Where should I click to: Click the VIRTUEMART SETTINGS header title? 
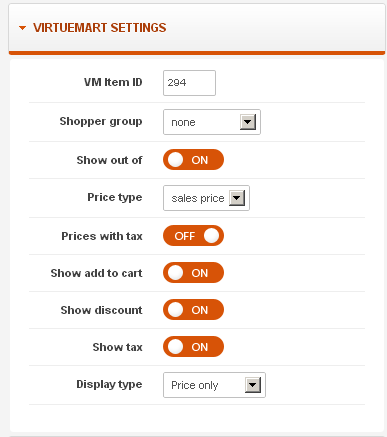[100, 28]
